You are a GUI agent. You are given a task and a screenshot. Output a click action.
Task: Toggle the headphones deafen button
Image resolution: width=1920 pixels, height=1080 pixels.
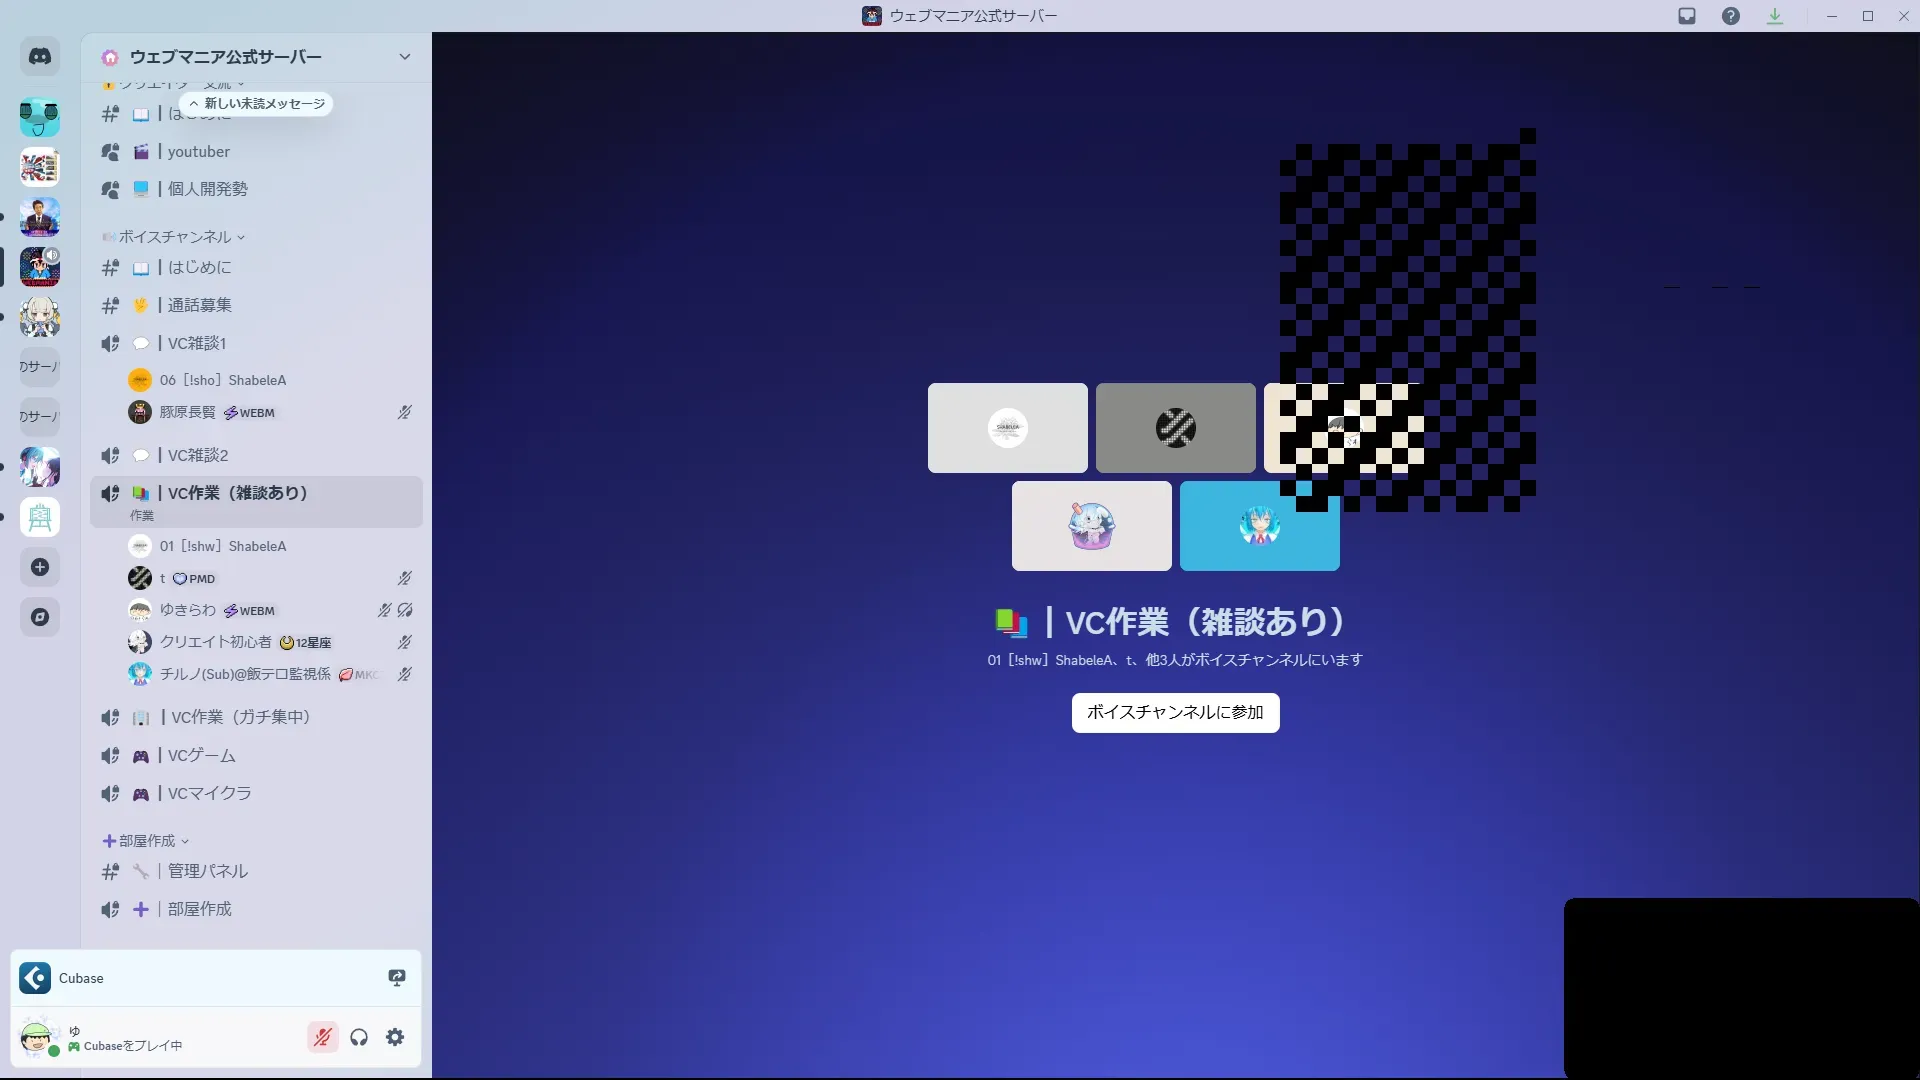pyautogui.click(x=359, y=1037)
